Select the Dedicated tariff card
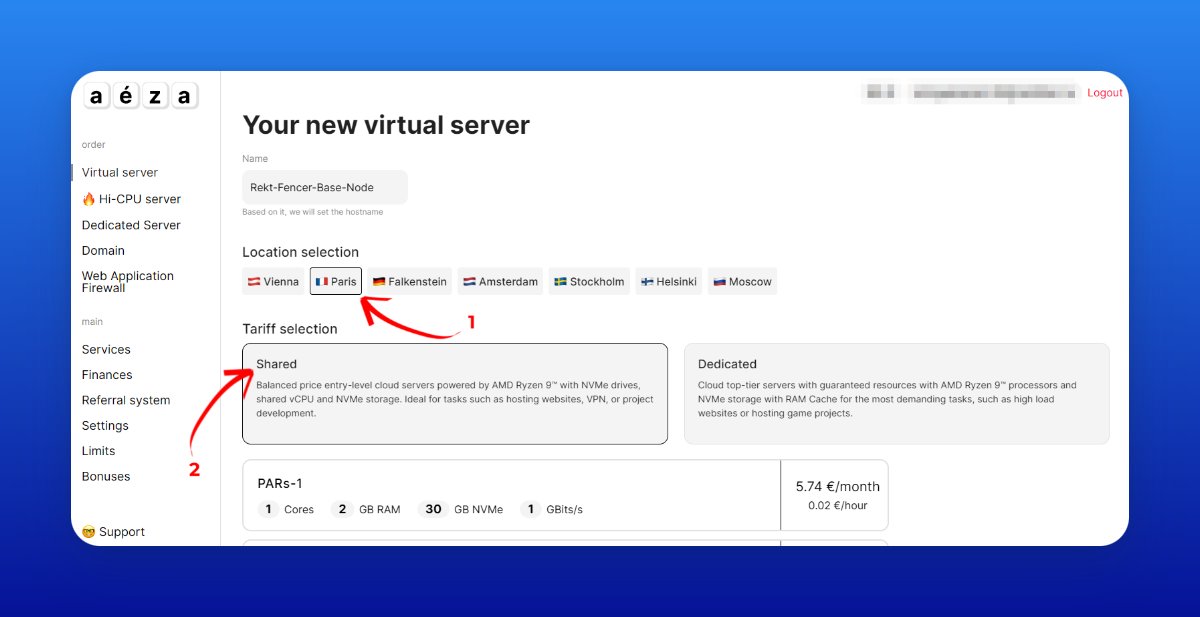1200x617 pixels. [896, 393]
